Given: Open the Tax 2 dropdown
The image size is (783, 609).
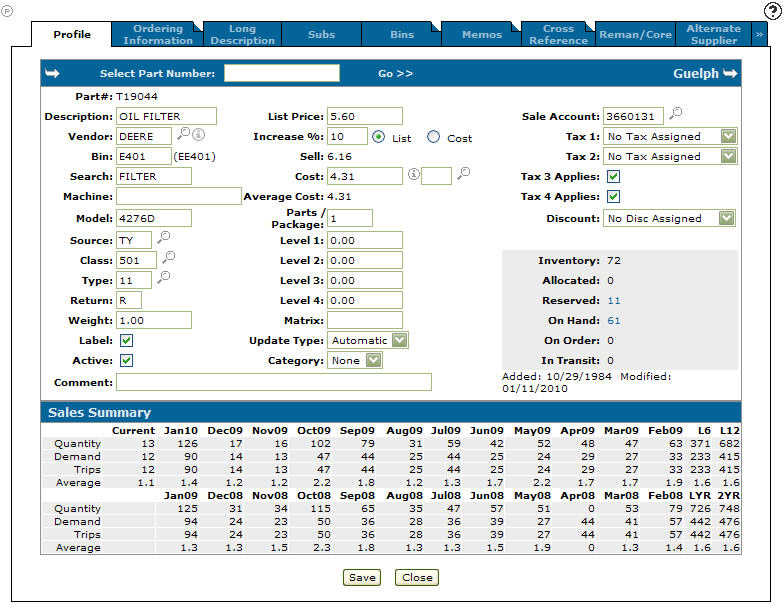Looking at the screenshot, I should [x=670, y=156].
